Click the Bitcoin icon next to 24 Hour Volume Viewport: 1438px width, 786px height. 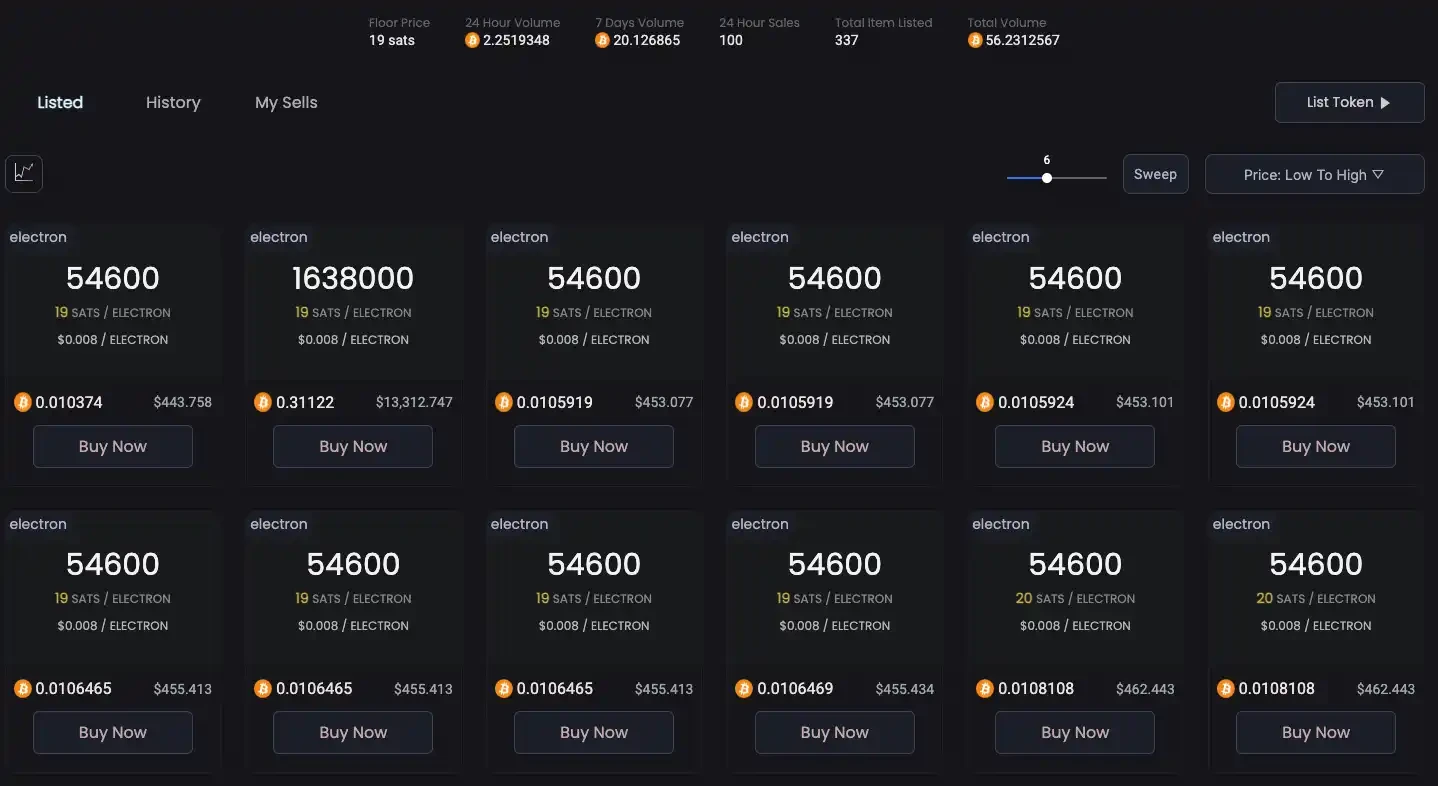[x=473, y=41]
